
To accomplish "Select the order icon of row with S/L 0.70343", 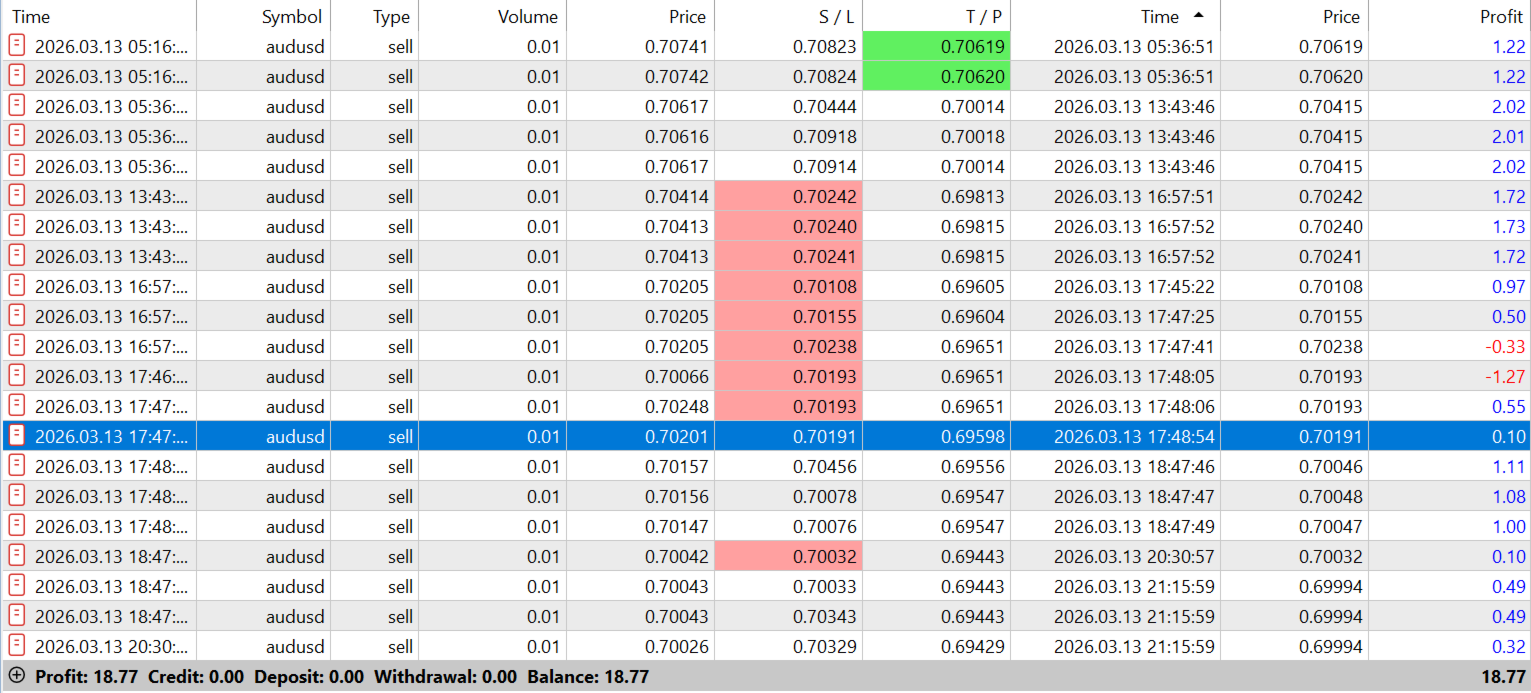I will click(x=17, y=616).
